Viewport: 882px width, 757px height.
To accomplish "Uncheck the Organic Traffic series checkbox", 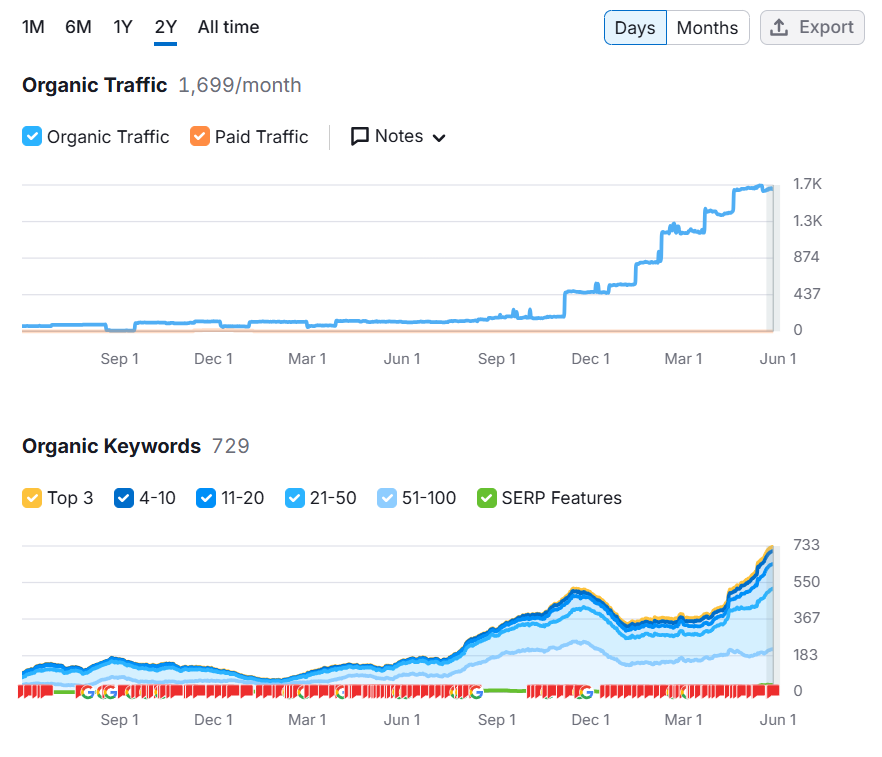I will tap(32, 137).
